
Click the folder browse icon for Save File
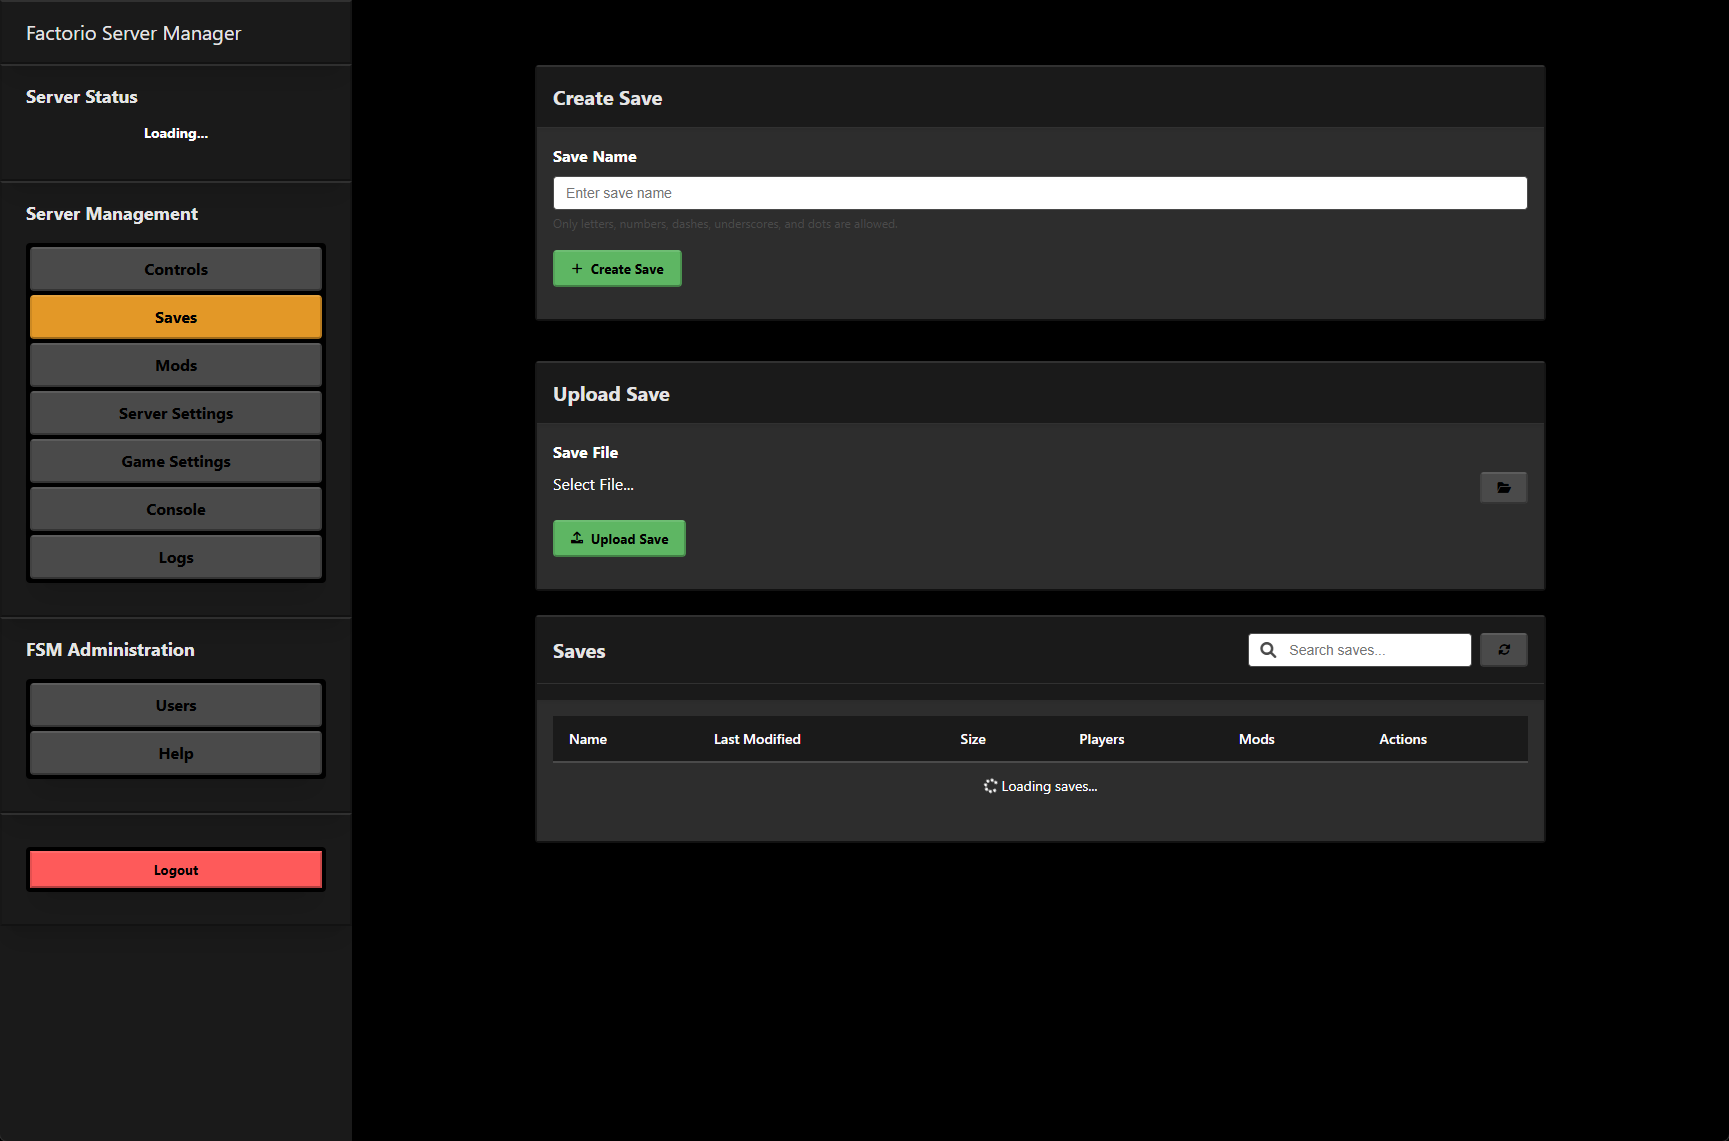(x=1503, y=487)
